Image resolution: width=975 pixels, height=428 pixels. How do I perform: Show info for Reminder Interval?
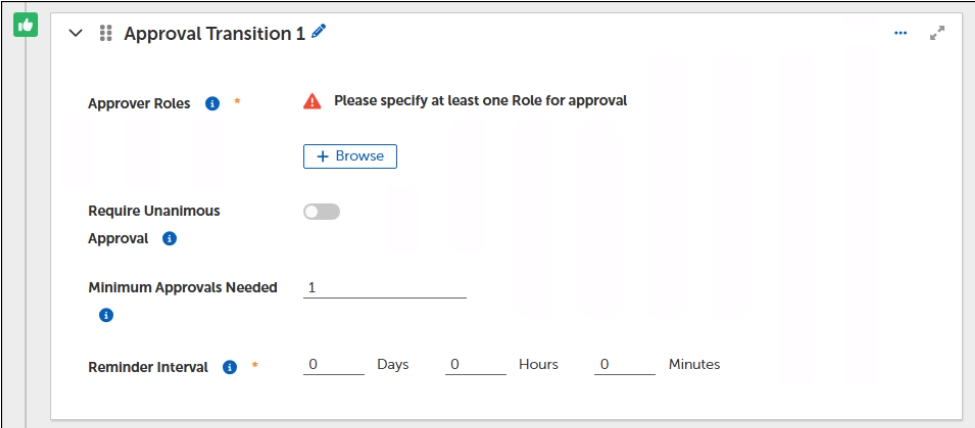point(229,367)
